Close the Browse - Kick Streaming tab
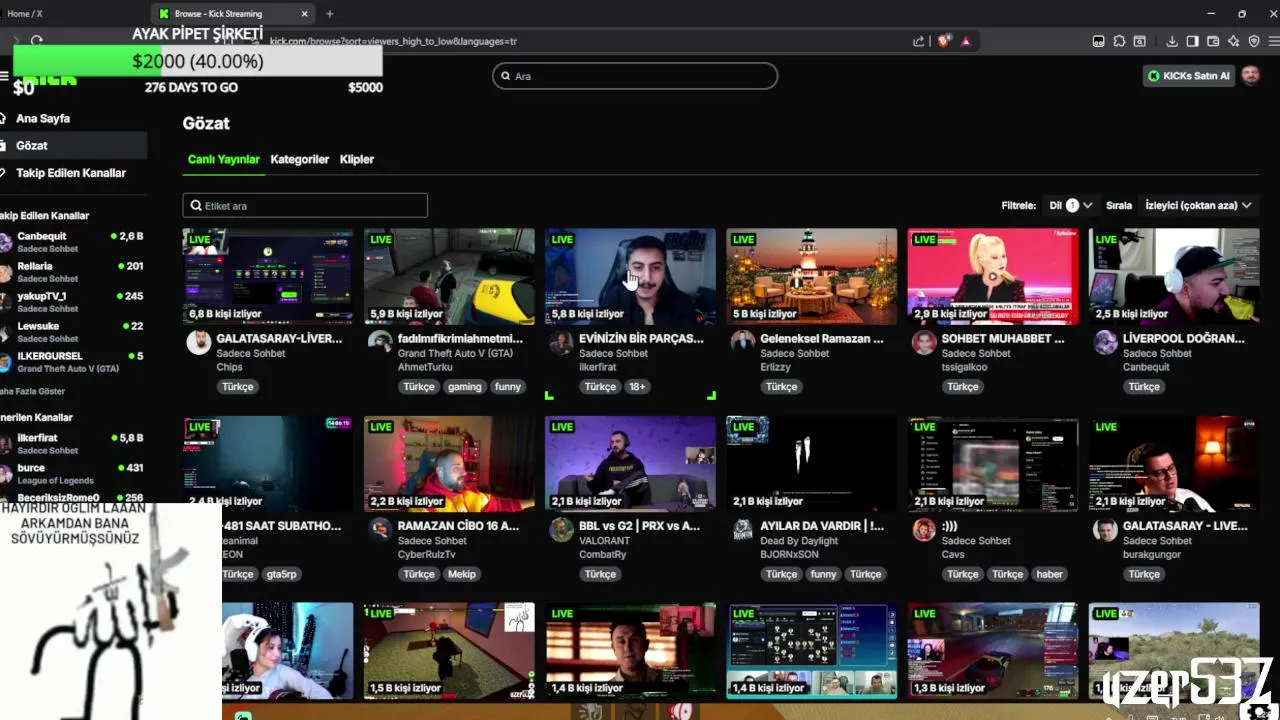 [x=305, y=14]
